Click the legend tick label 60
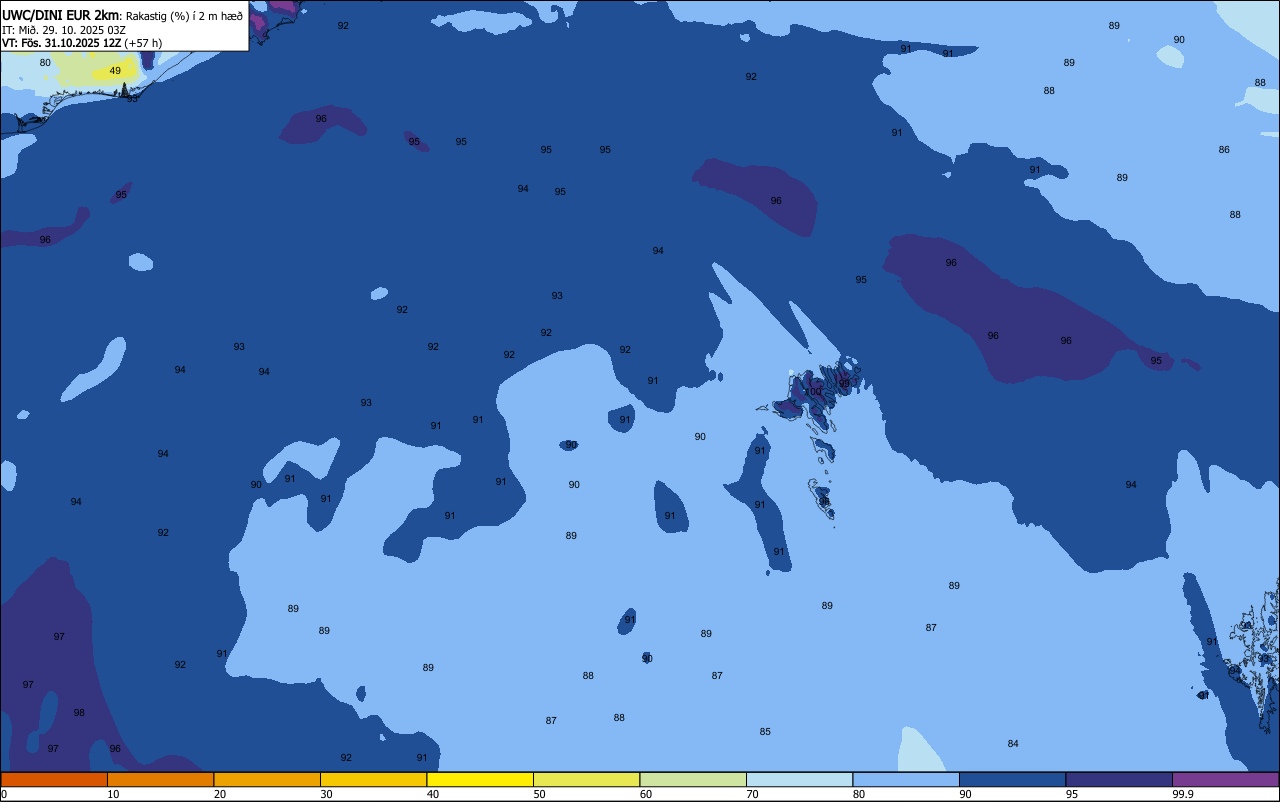This screenshot has width=1280, height=802. 646,794
